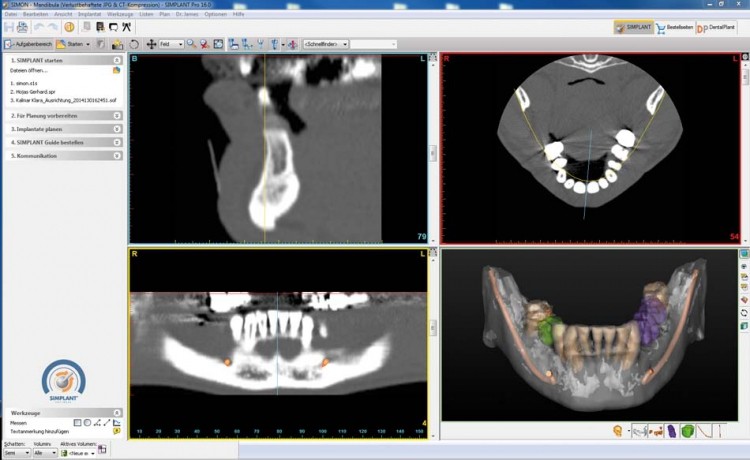Open recent file 'Hojas Gerhard.spr'
Screen dimensions: 750x460
tap(33, 92)
